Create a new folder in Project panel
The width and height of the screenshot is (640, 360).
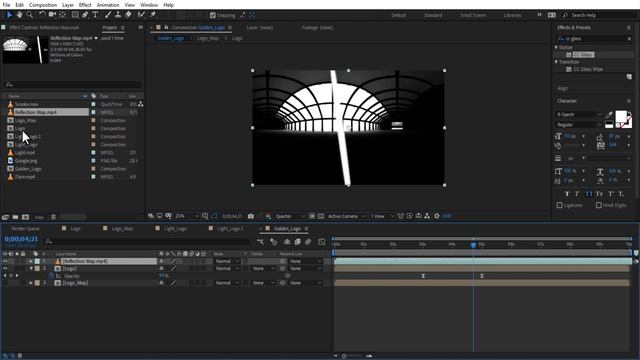click(16, 217)
